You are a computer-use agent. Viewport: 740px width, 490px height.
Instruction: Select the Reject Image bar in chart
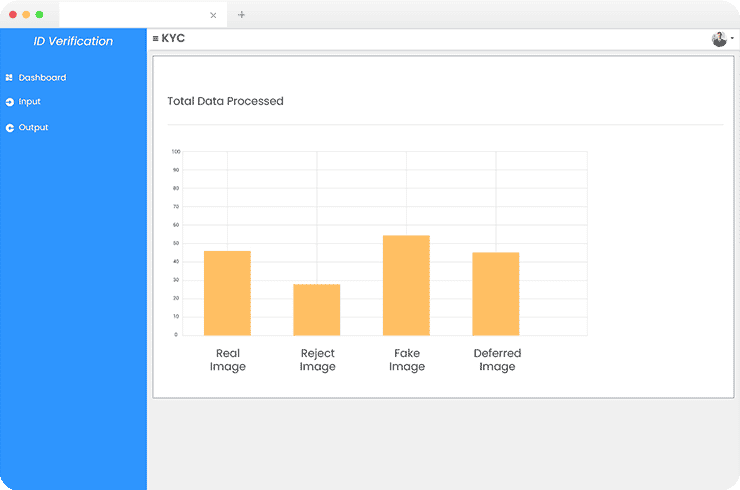(316, 310)
